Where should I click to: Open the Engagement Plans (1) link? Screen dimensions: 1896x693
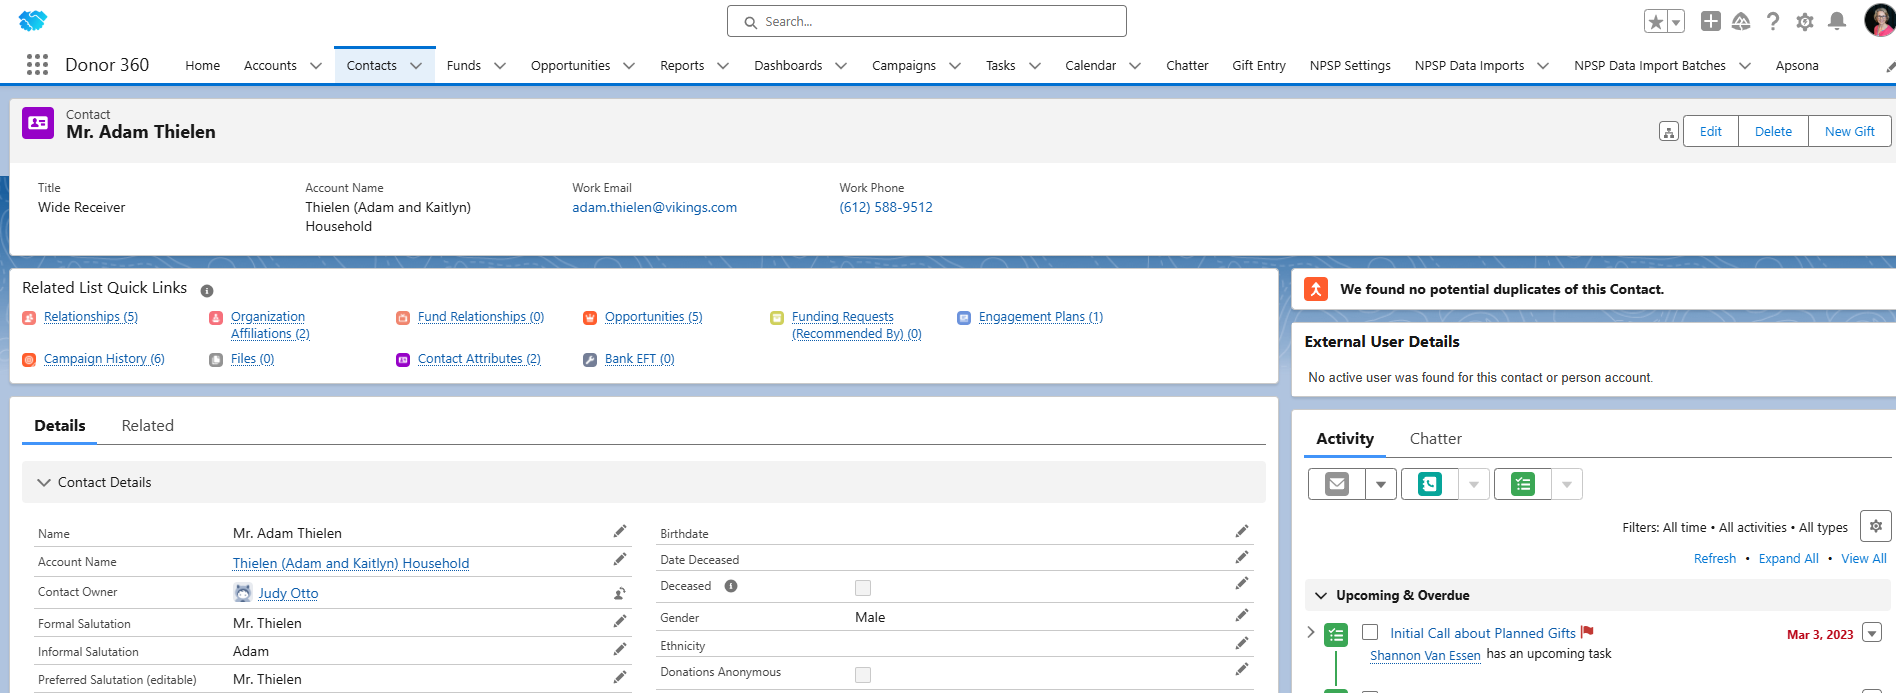coord(1041,317)
